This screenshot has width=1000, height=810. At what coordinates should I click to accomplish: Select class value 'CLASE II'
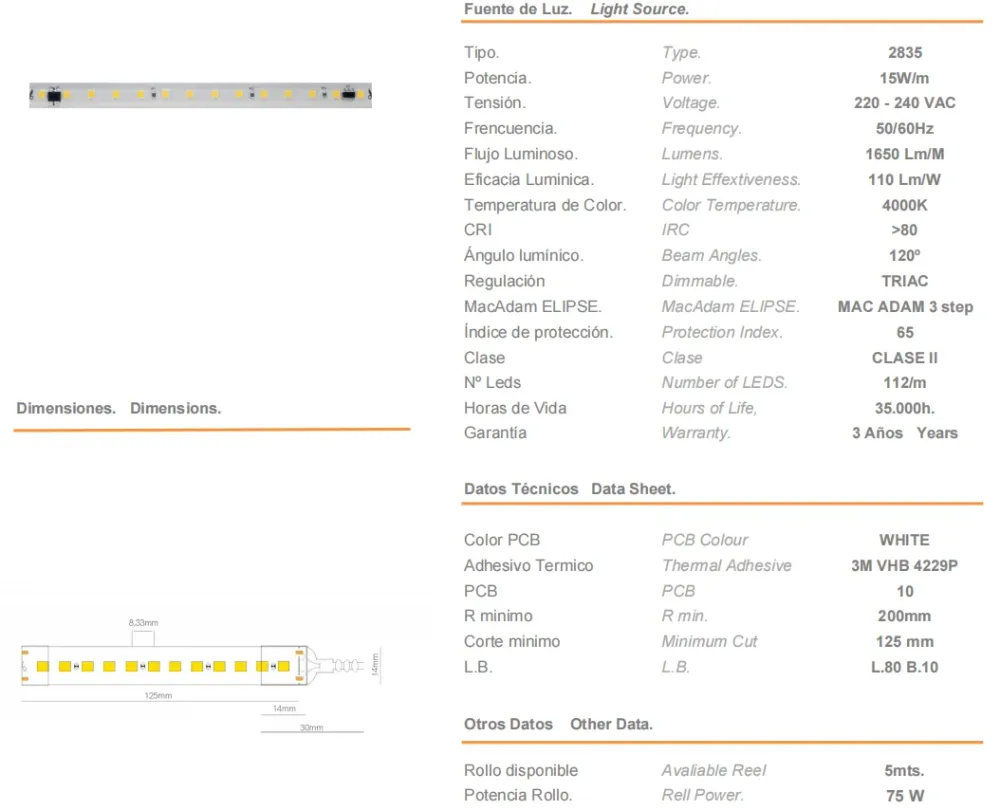click(x=904, y=357)
